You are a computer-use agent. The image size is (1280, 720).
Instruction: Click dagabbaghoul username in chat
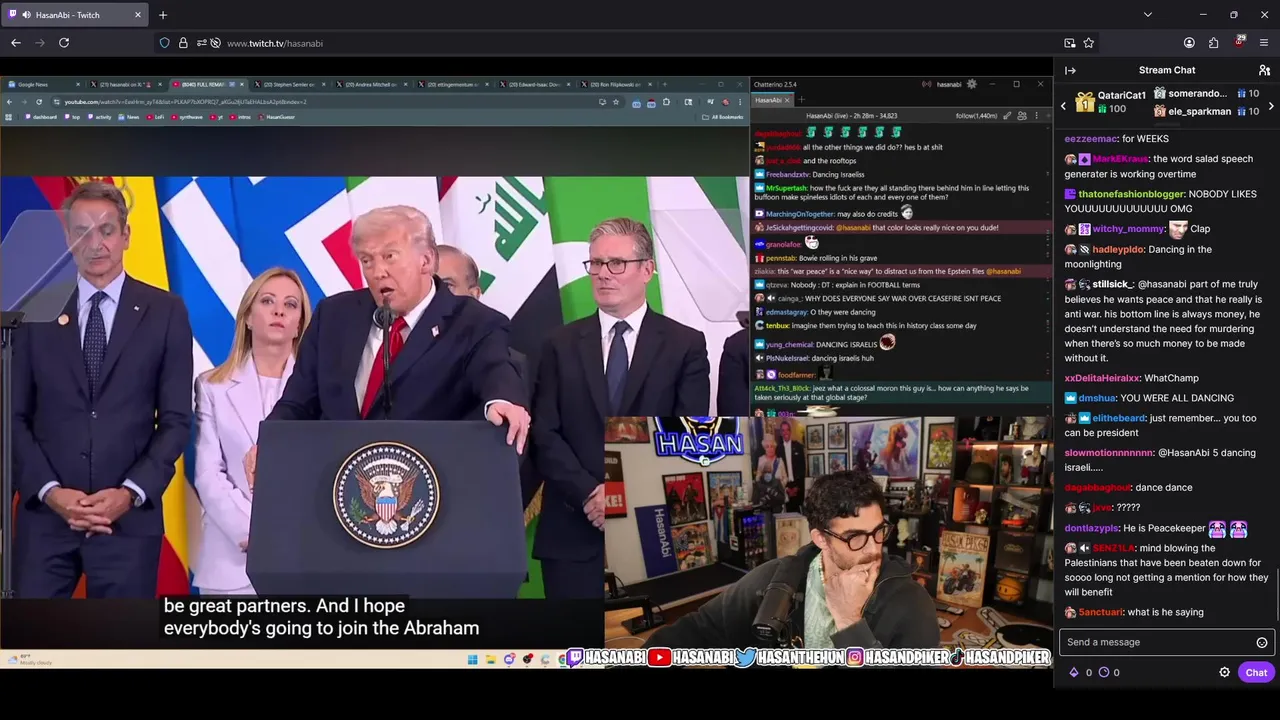(1098, 488)
